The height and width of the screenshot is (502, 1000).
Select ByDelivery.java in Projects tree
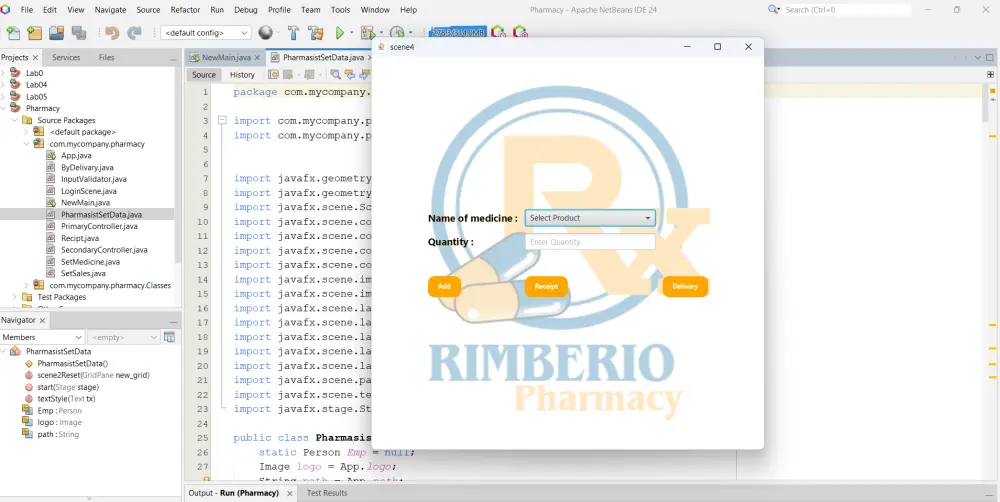[87, 167]
